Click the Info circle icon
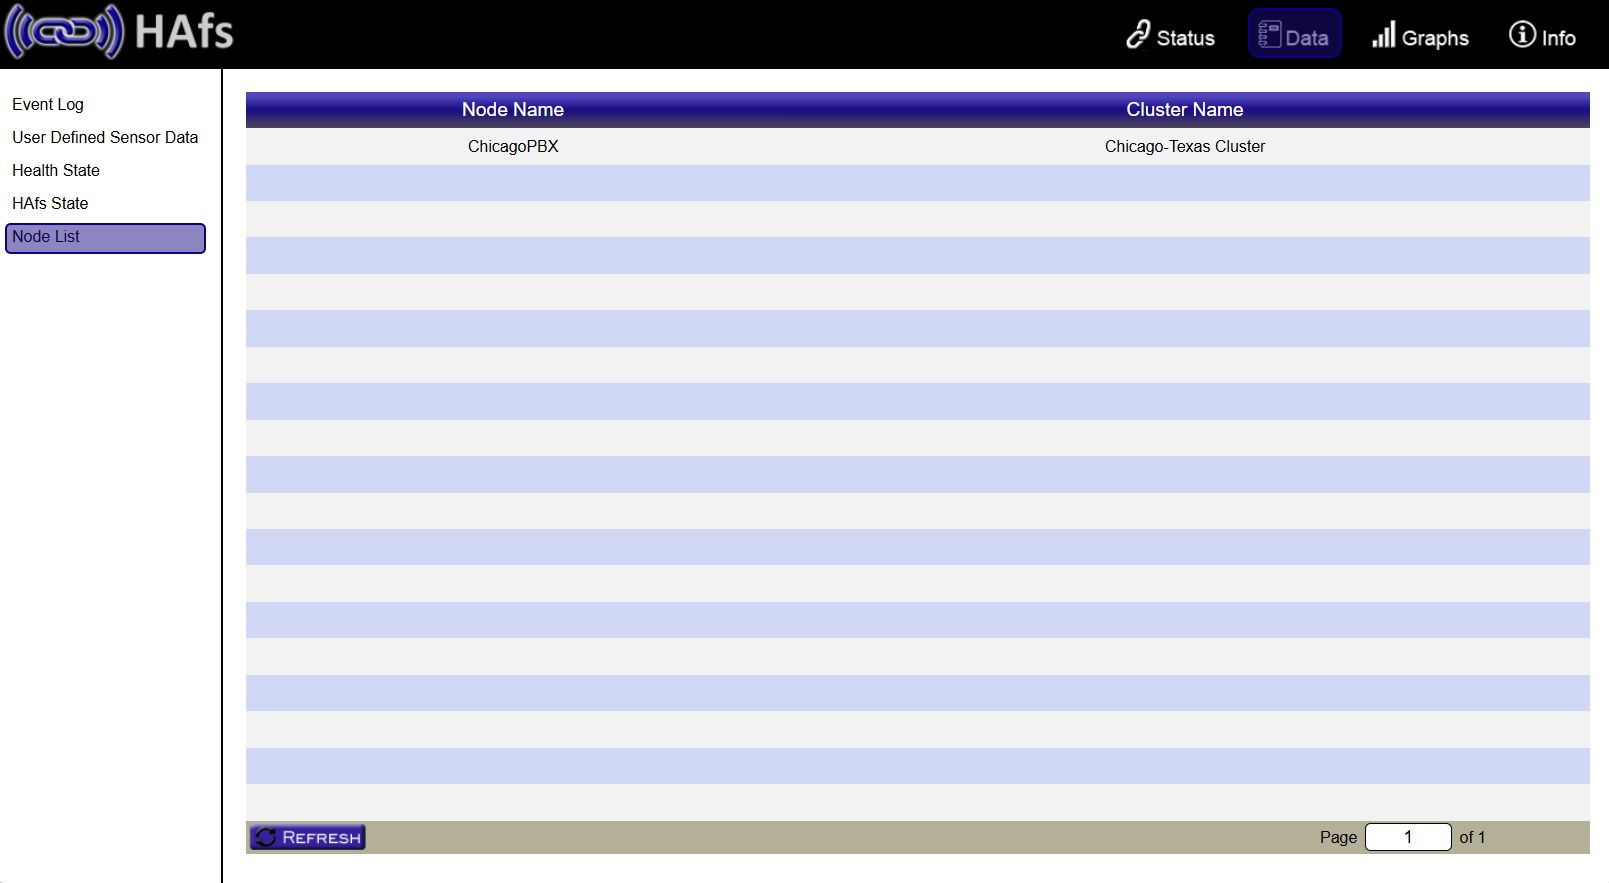Screen dimensions: 1609x883 pyautogui.click(x=1521, y=35)
